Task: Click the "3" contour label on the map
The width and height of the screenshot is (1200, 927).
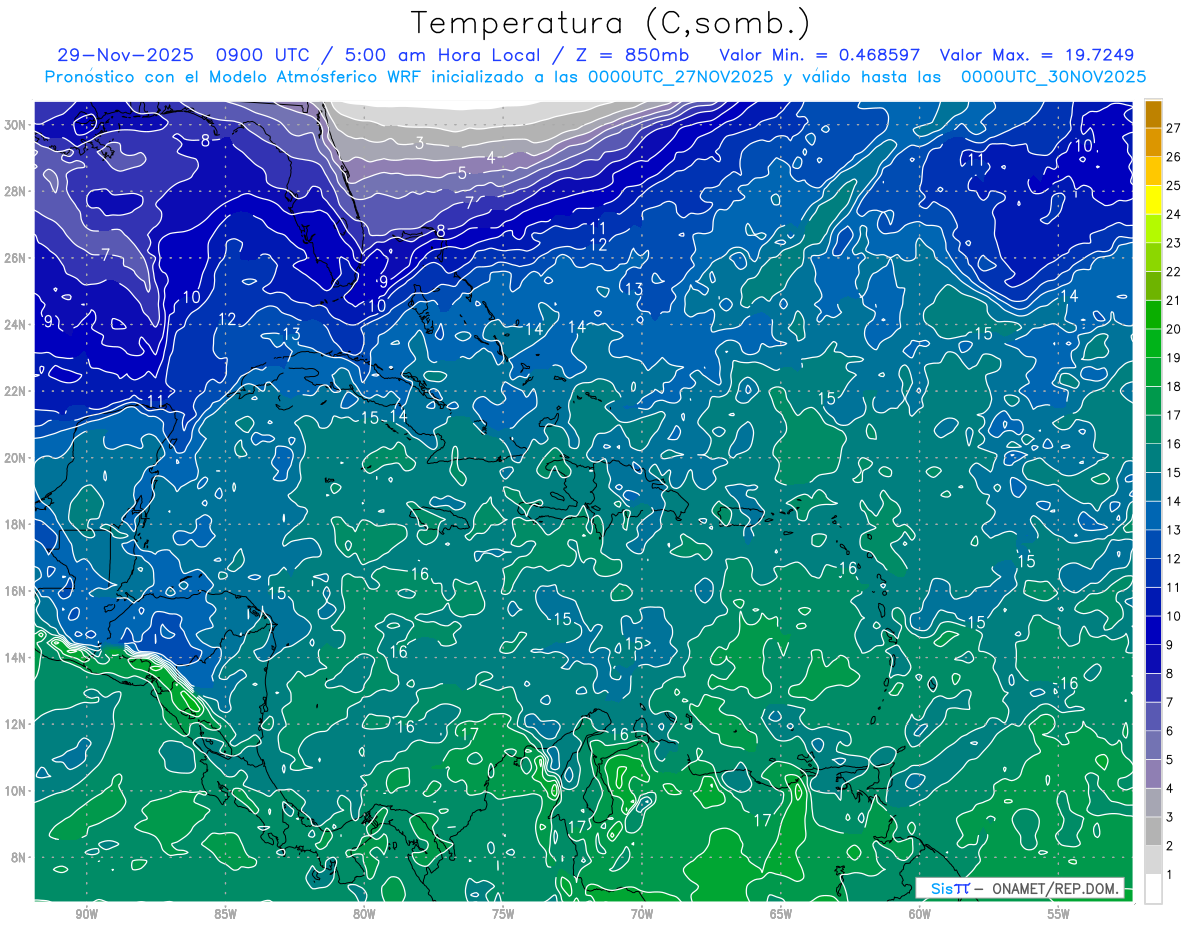Action: pos(420,143)
